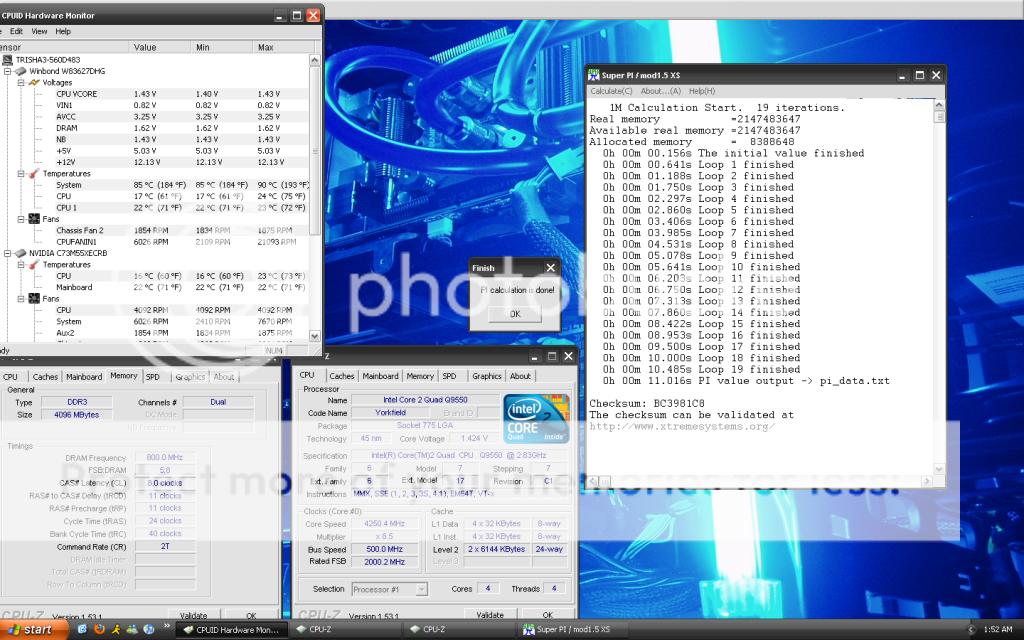The width and height of the screenshot is (1024, 640).
Task: Click OK in the Finish dialog
Action: pos(515,314)
